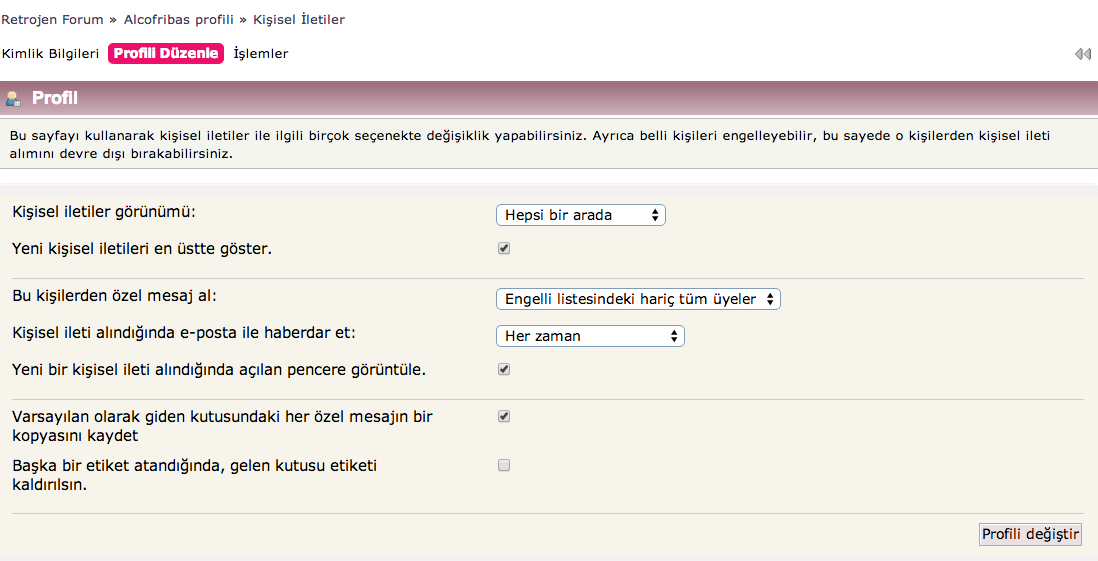Click Kişisel İletiler breadcrumb link
This screenshot has width=1098, height=561.
[299, 20]
